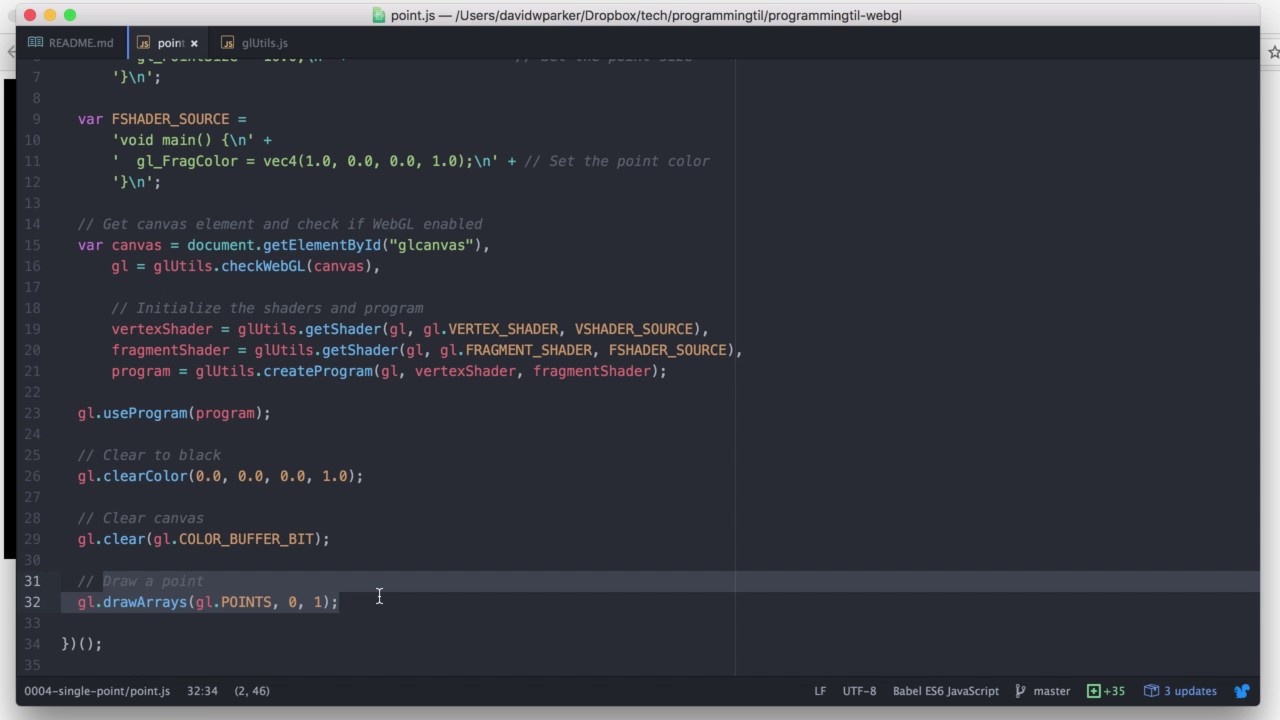Click the package box icon beside 3 updates
Viewport: 1280px width, 720px height.
pyautogui.click(x=1151, y=691)
